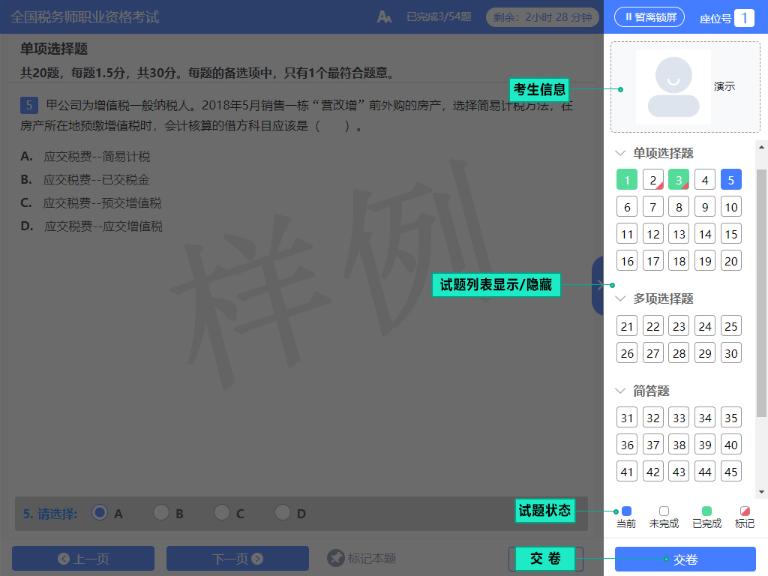
Task: Jump to question 1 in the list
Action: [x=627, y=180]
